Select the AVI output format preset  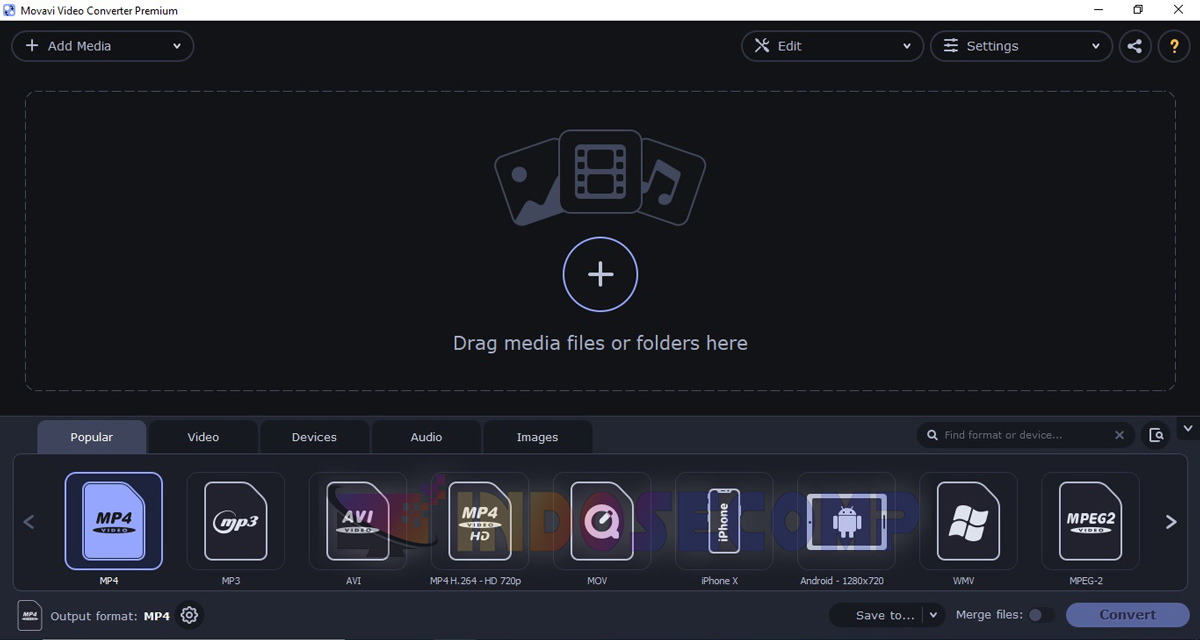357,521
